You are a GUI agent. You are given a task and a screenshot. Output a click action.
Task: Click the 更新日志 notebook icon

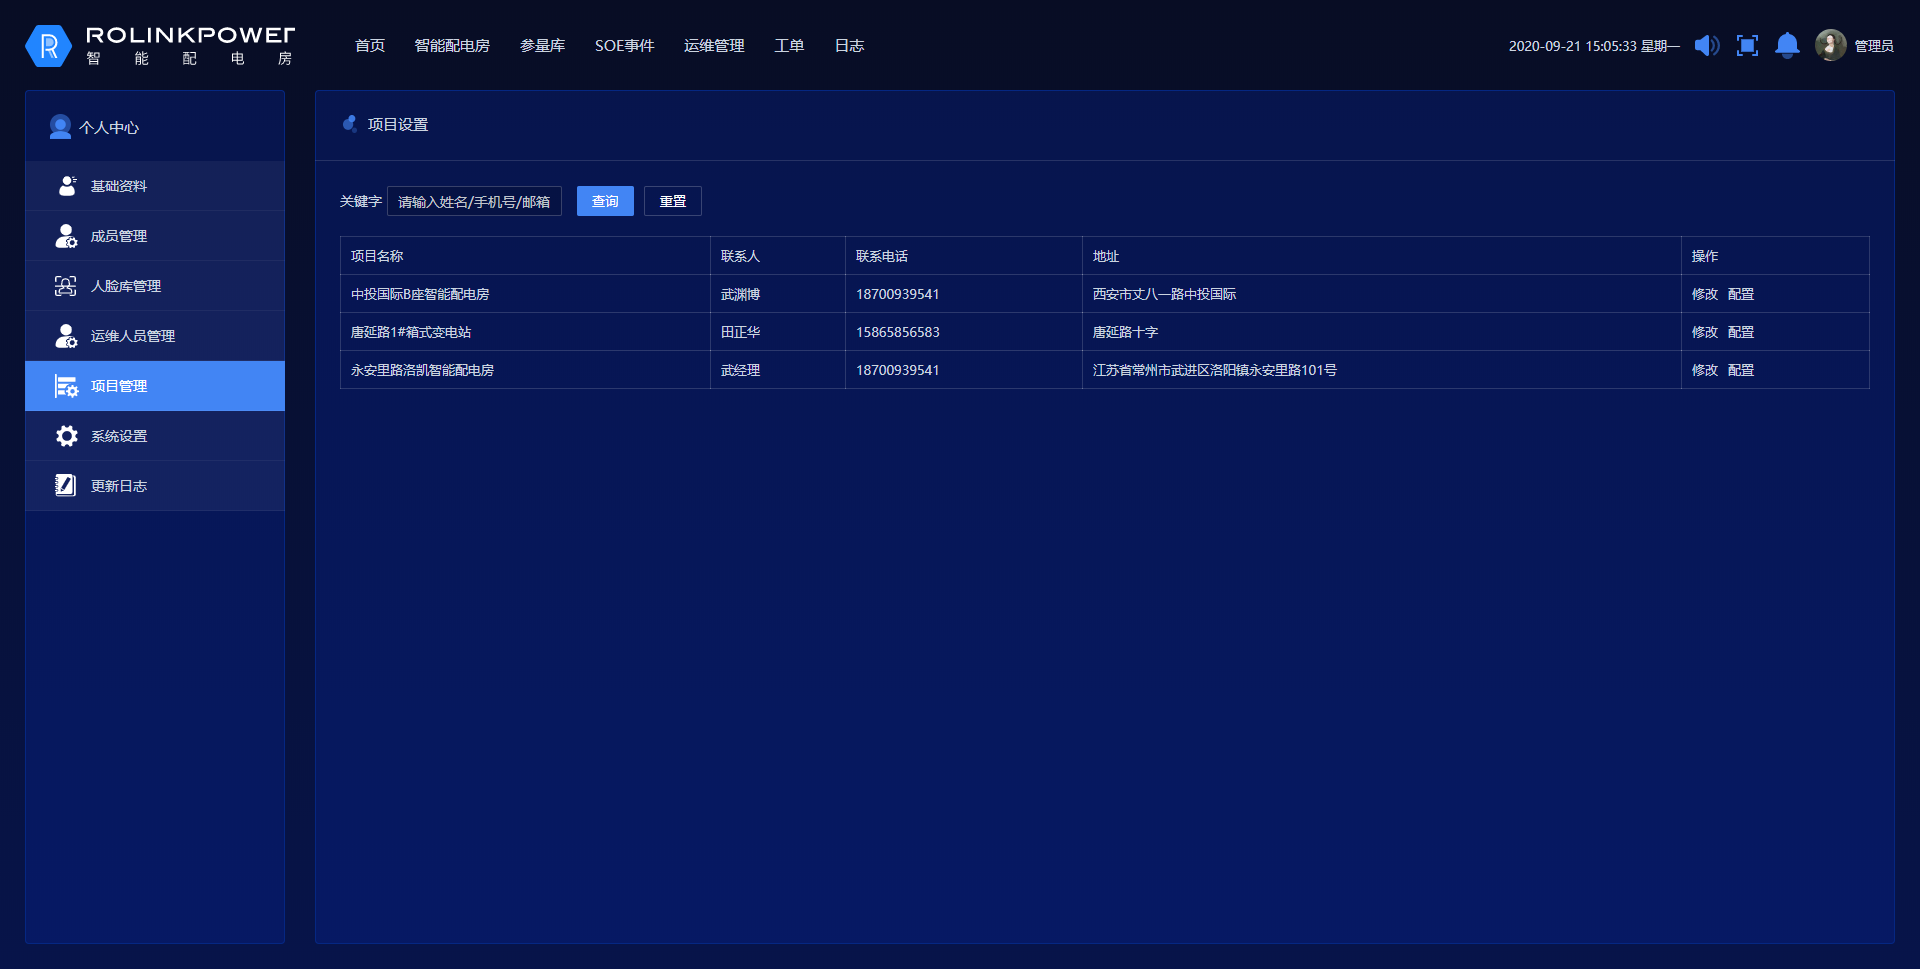point(66,486)
